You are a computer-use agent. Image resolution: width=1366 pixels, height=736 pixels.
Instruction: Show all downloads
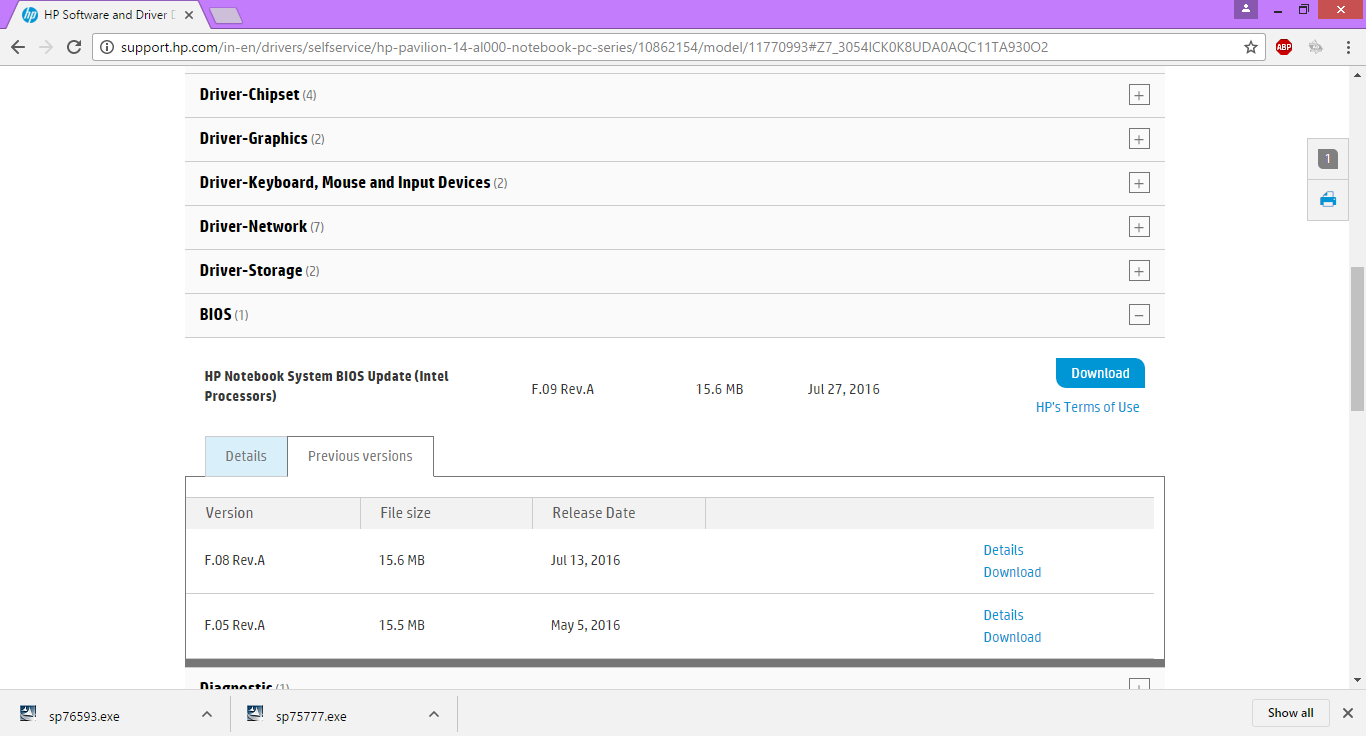[x=1291, y=713]
